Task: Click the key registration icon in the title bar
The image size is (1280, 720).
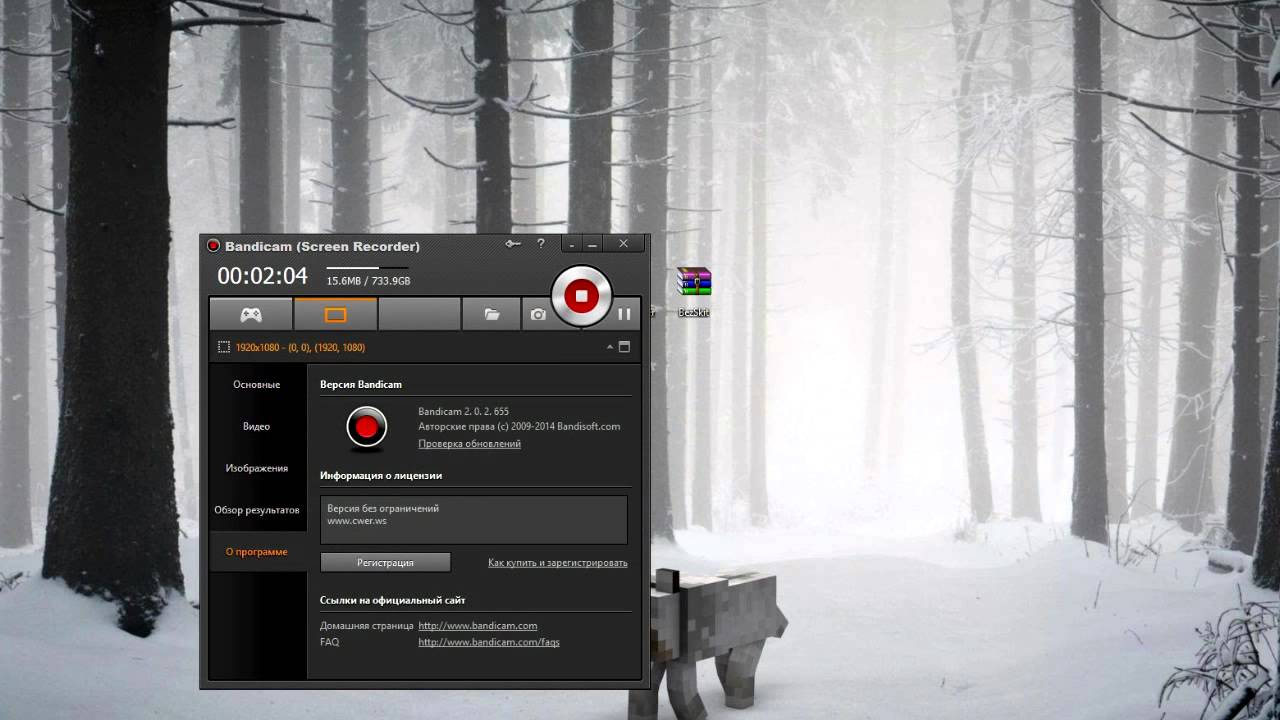Action: pos(513,243)
